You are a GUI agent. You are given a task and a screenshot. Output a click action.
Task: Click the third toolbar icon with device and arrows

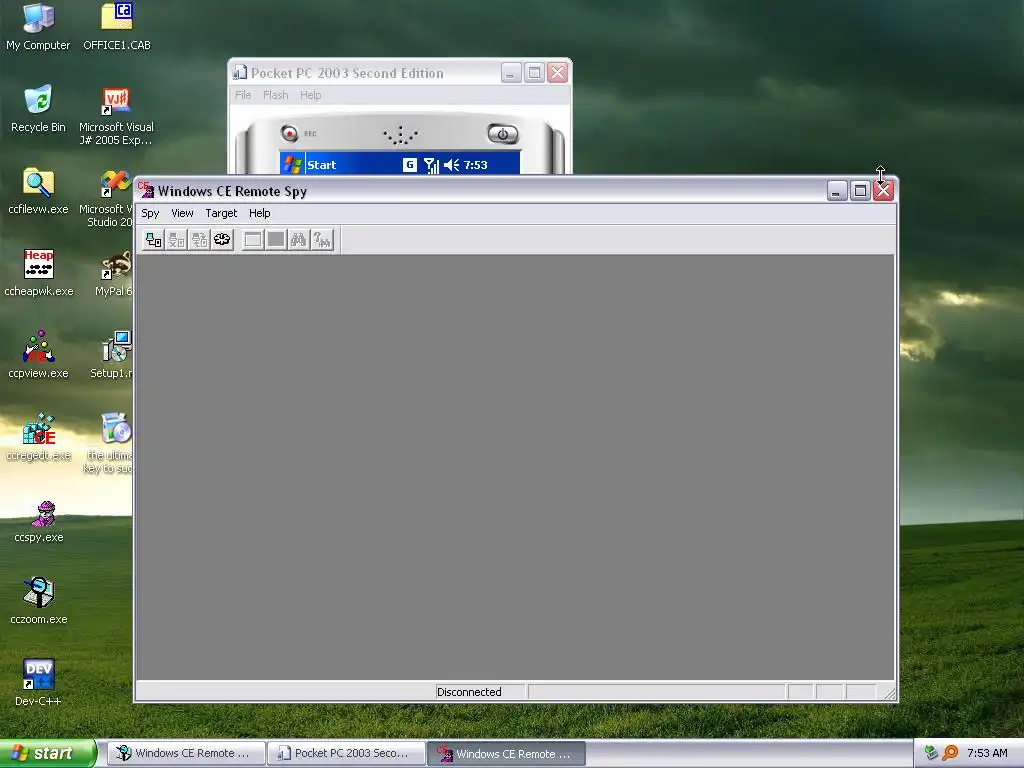click(199, 240)
